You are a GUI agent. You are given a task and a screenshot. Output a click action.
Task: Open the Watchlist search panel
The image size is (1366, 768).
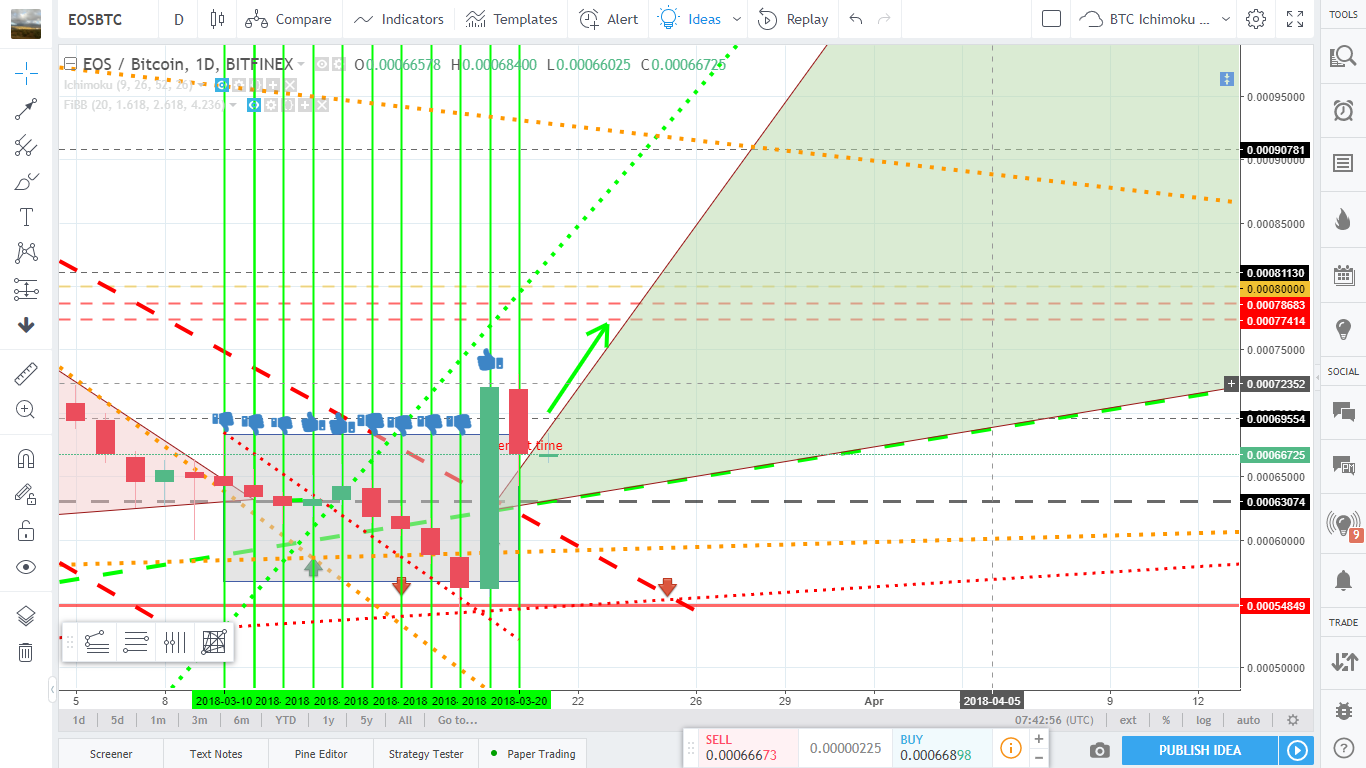1343,58
